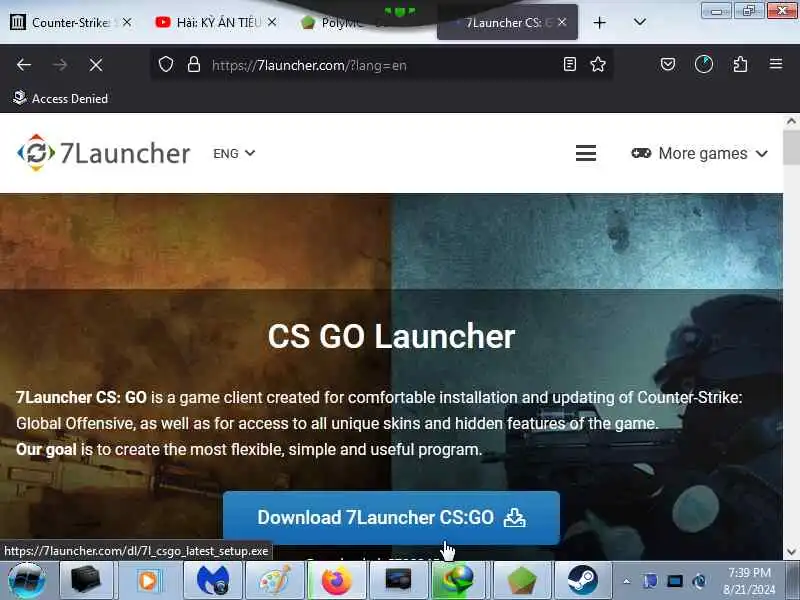The height and width of the screenshot is (600, 800).
Task: Open the tracking protection shield icon
Action: pyautogui.click(x=166, y=65)
